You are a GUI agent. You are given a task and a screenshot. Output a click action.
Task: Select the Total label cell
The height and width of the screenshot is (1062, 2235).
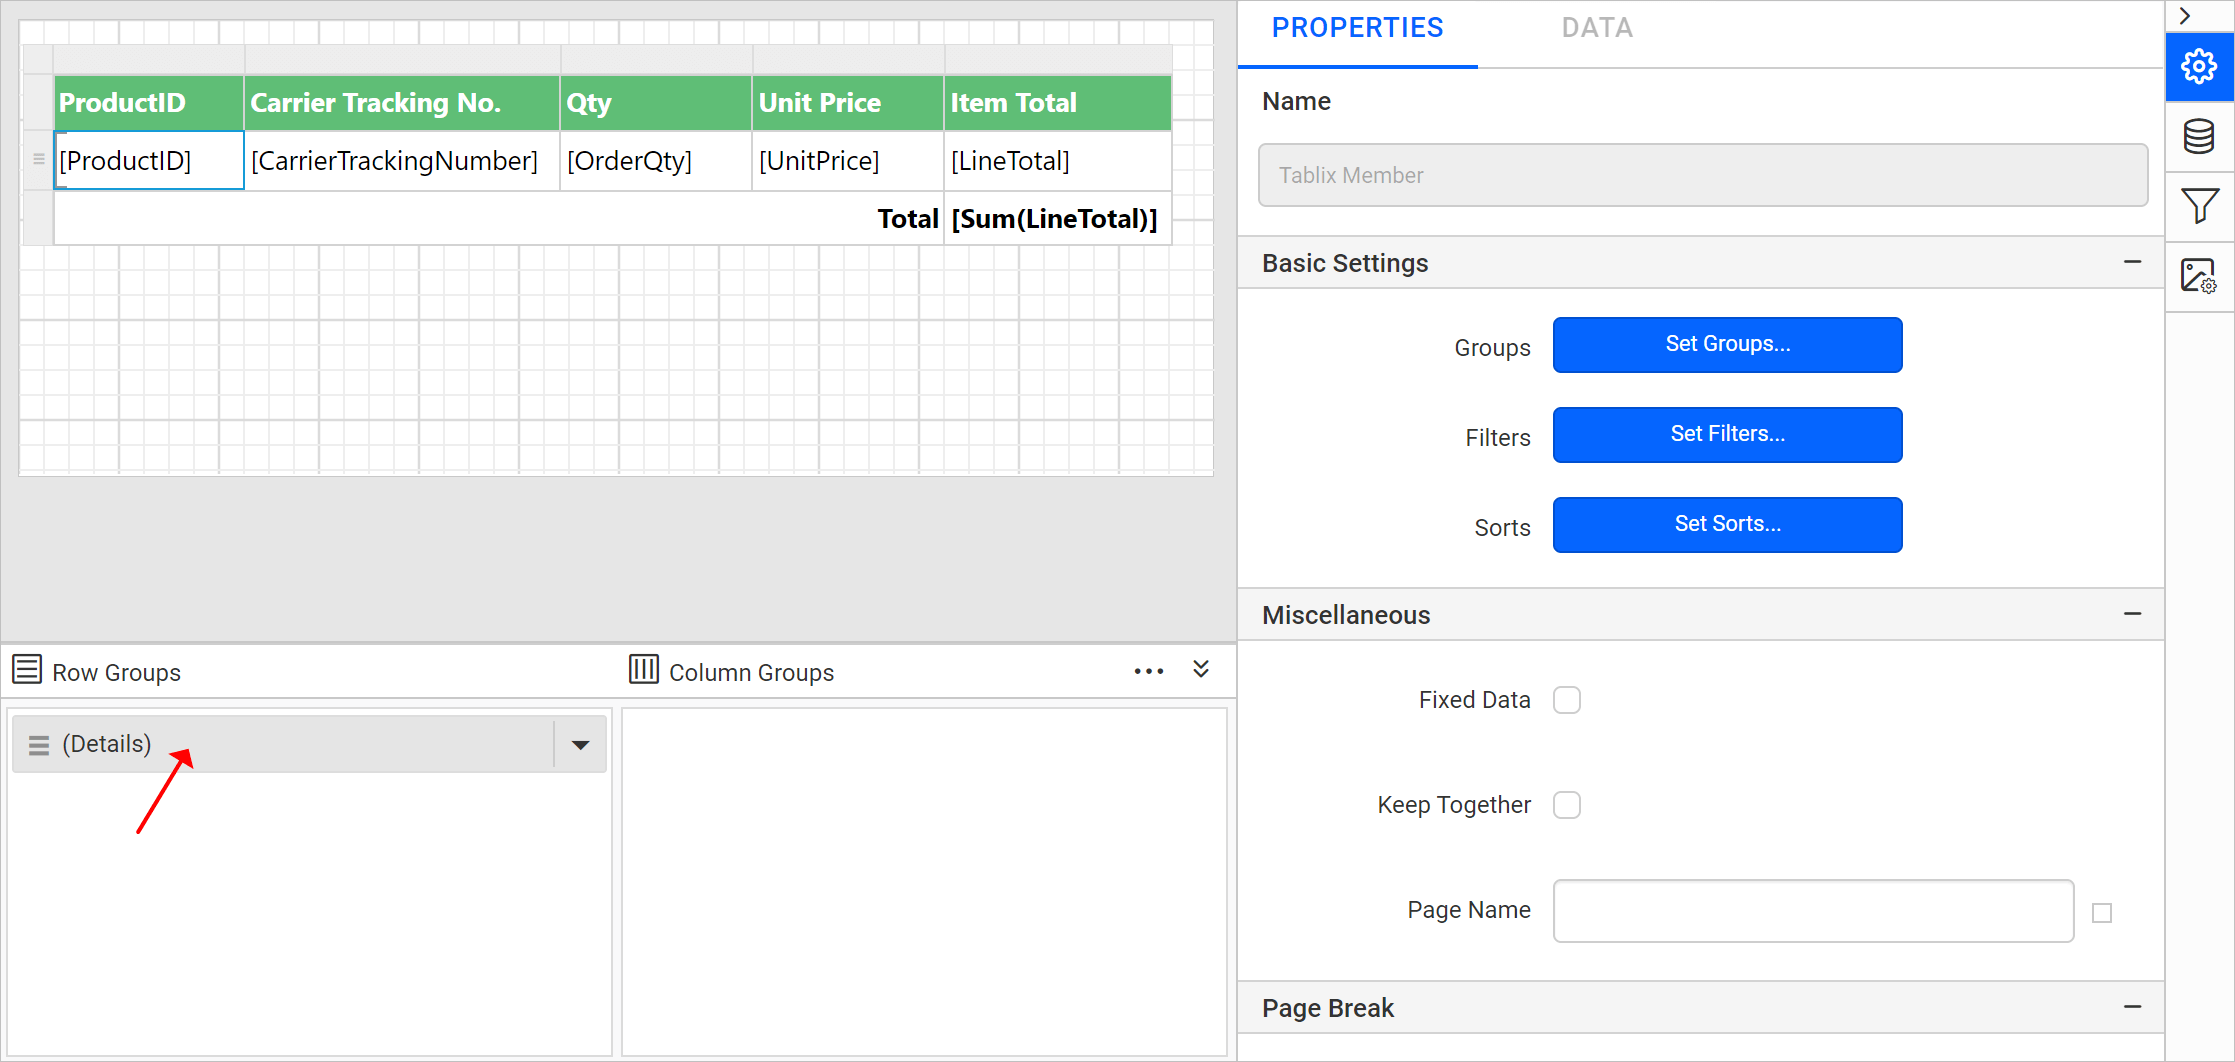coord(499,218)
